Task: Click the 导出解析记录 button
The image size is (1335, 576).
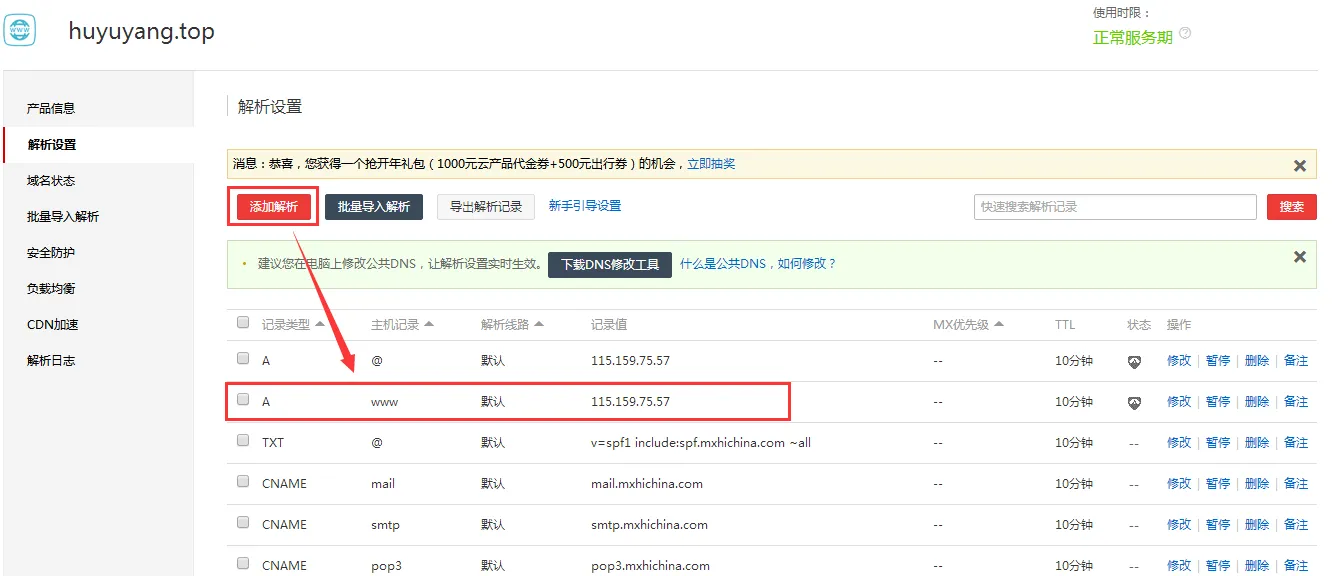Action: [x=486, y=206]
